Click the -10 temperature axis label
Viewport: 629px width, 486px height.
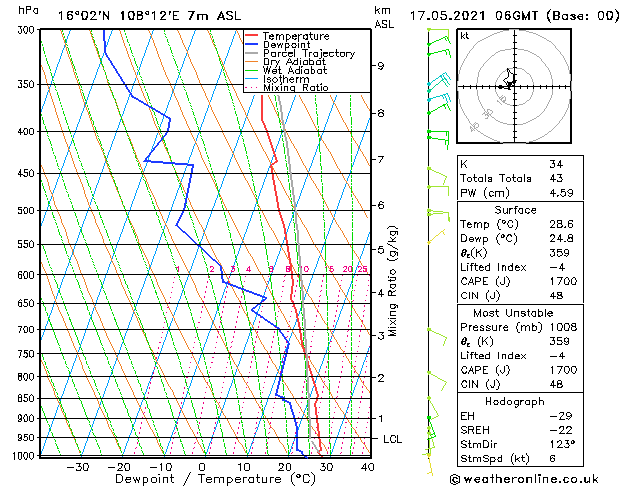pos(160,467)
